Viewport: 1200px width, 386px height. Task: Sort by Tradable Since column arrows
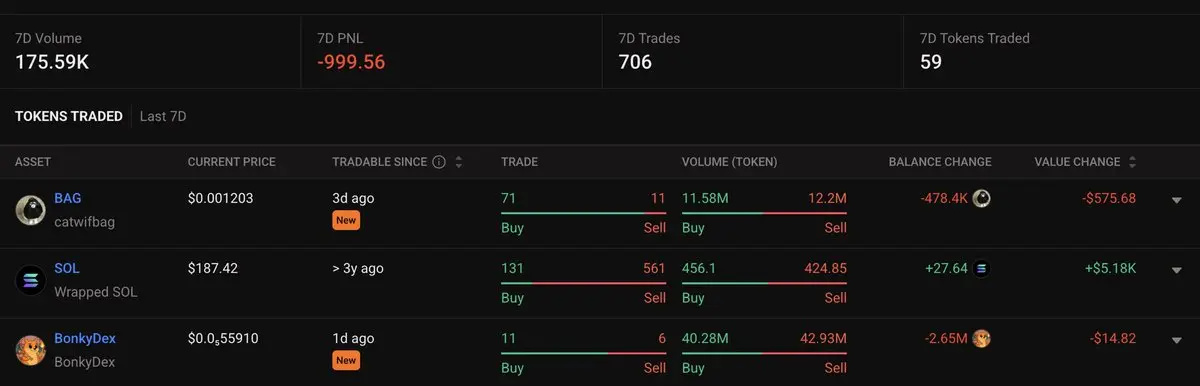[x=459, y=162]
